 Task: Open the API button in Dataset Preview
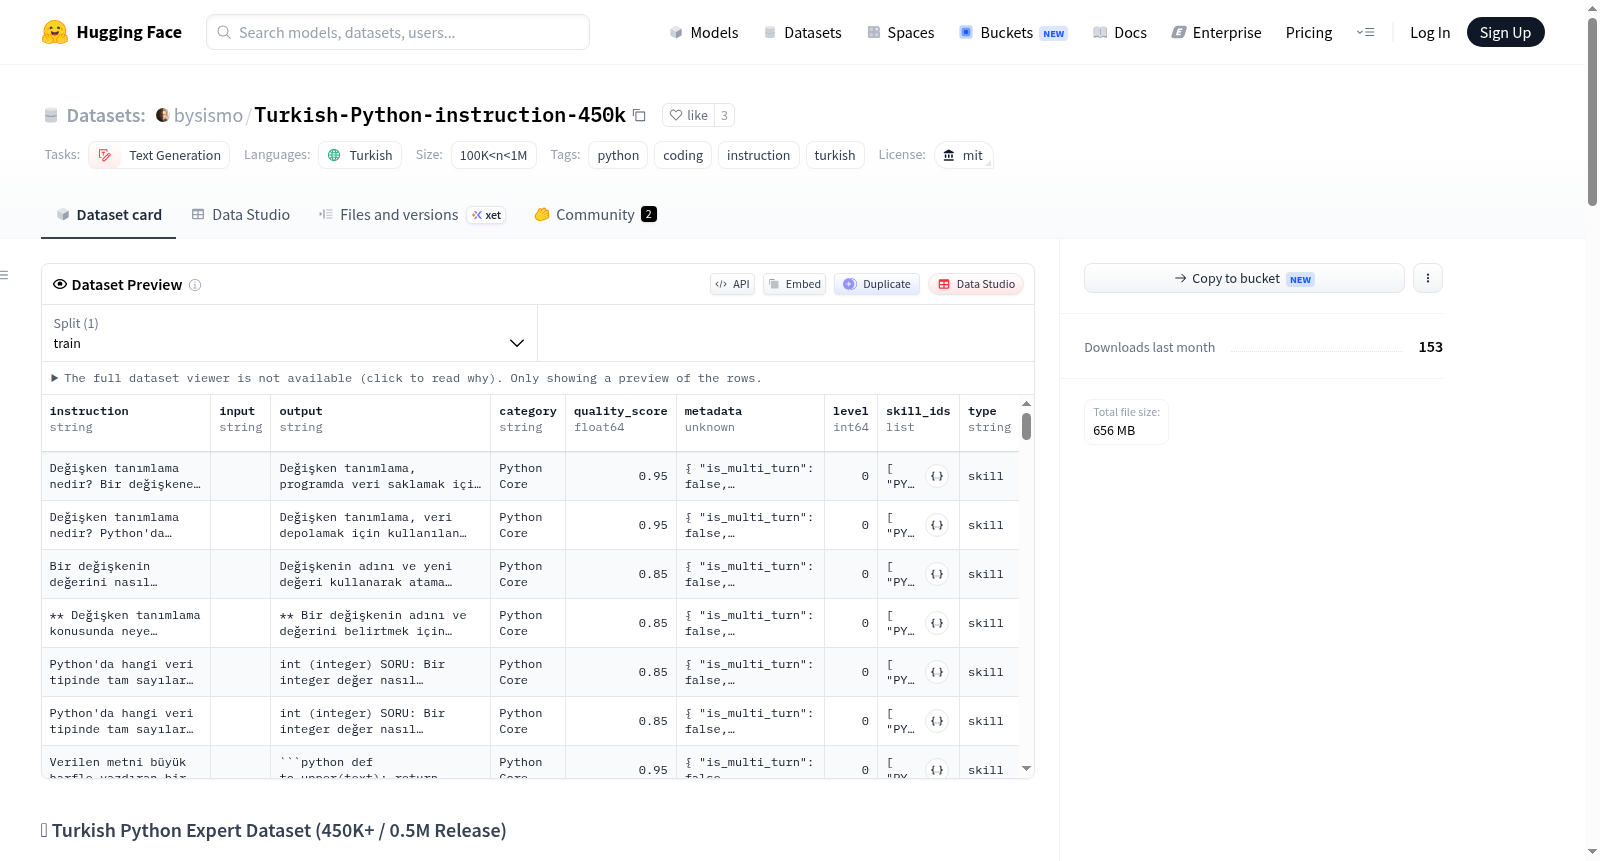point(732,284)
